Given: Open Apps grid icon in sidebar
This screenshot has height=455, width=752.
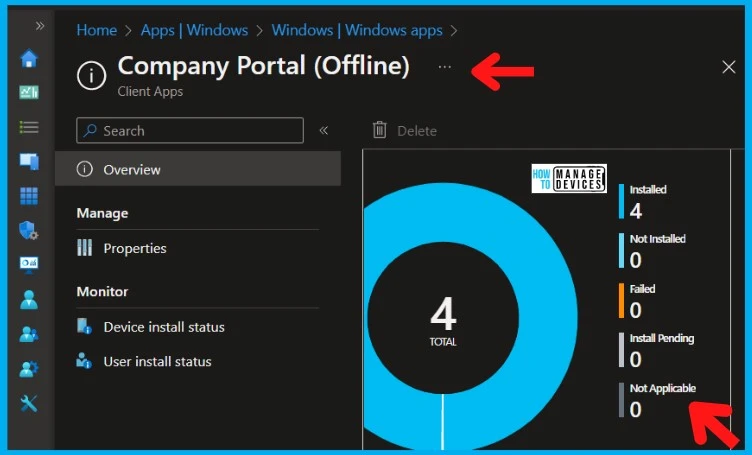Looking at the screenshot, I should pos(29,196).
